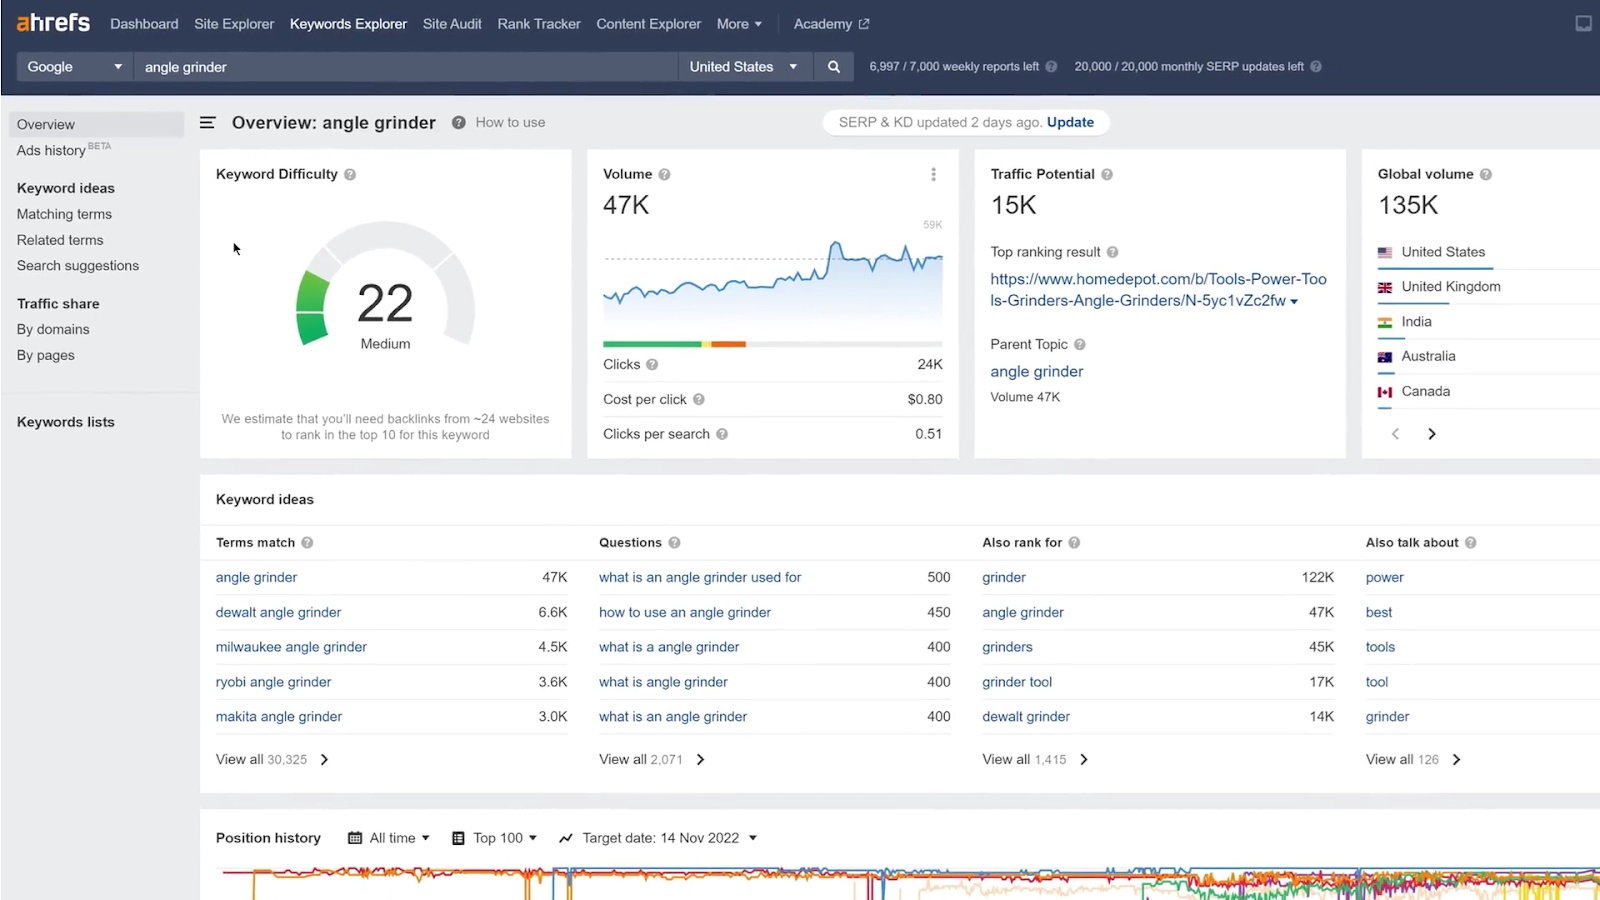Click View all 1,415 also rank for

coord(1035,760)
